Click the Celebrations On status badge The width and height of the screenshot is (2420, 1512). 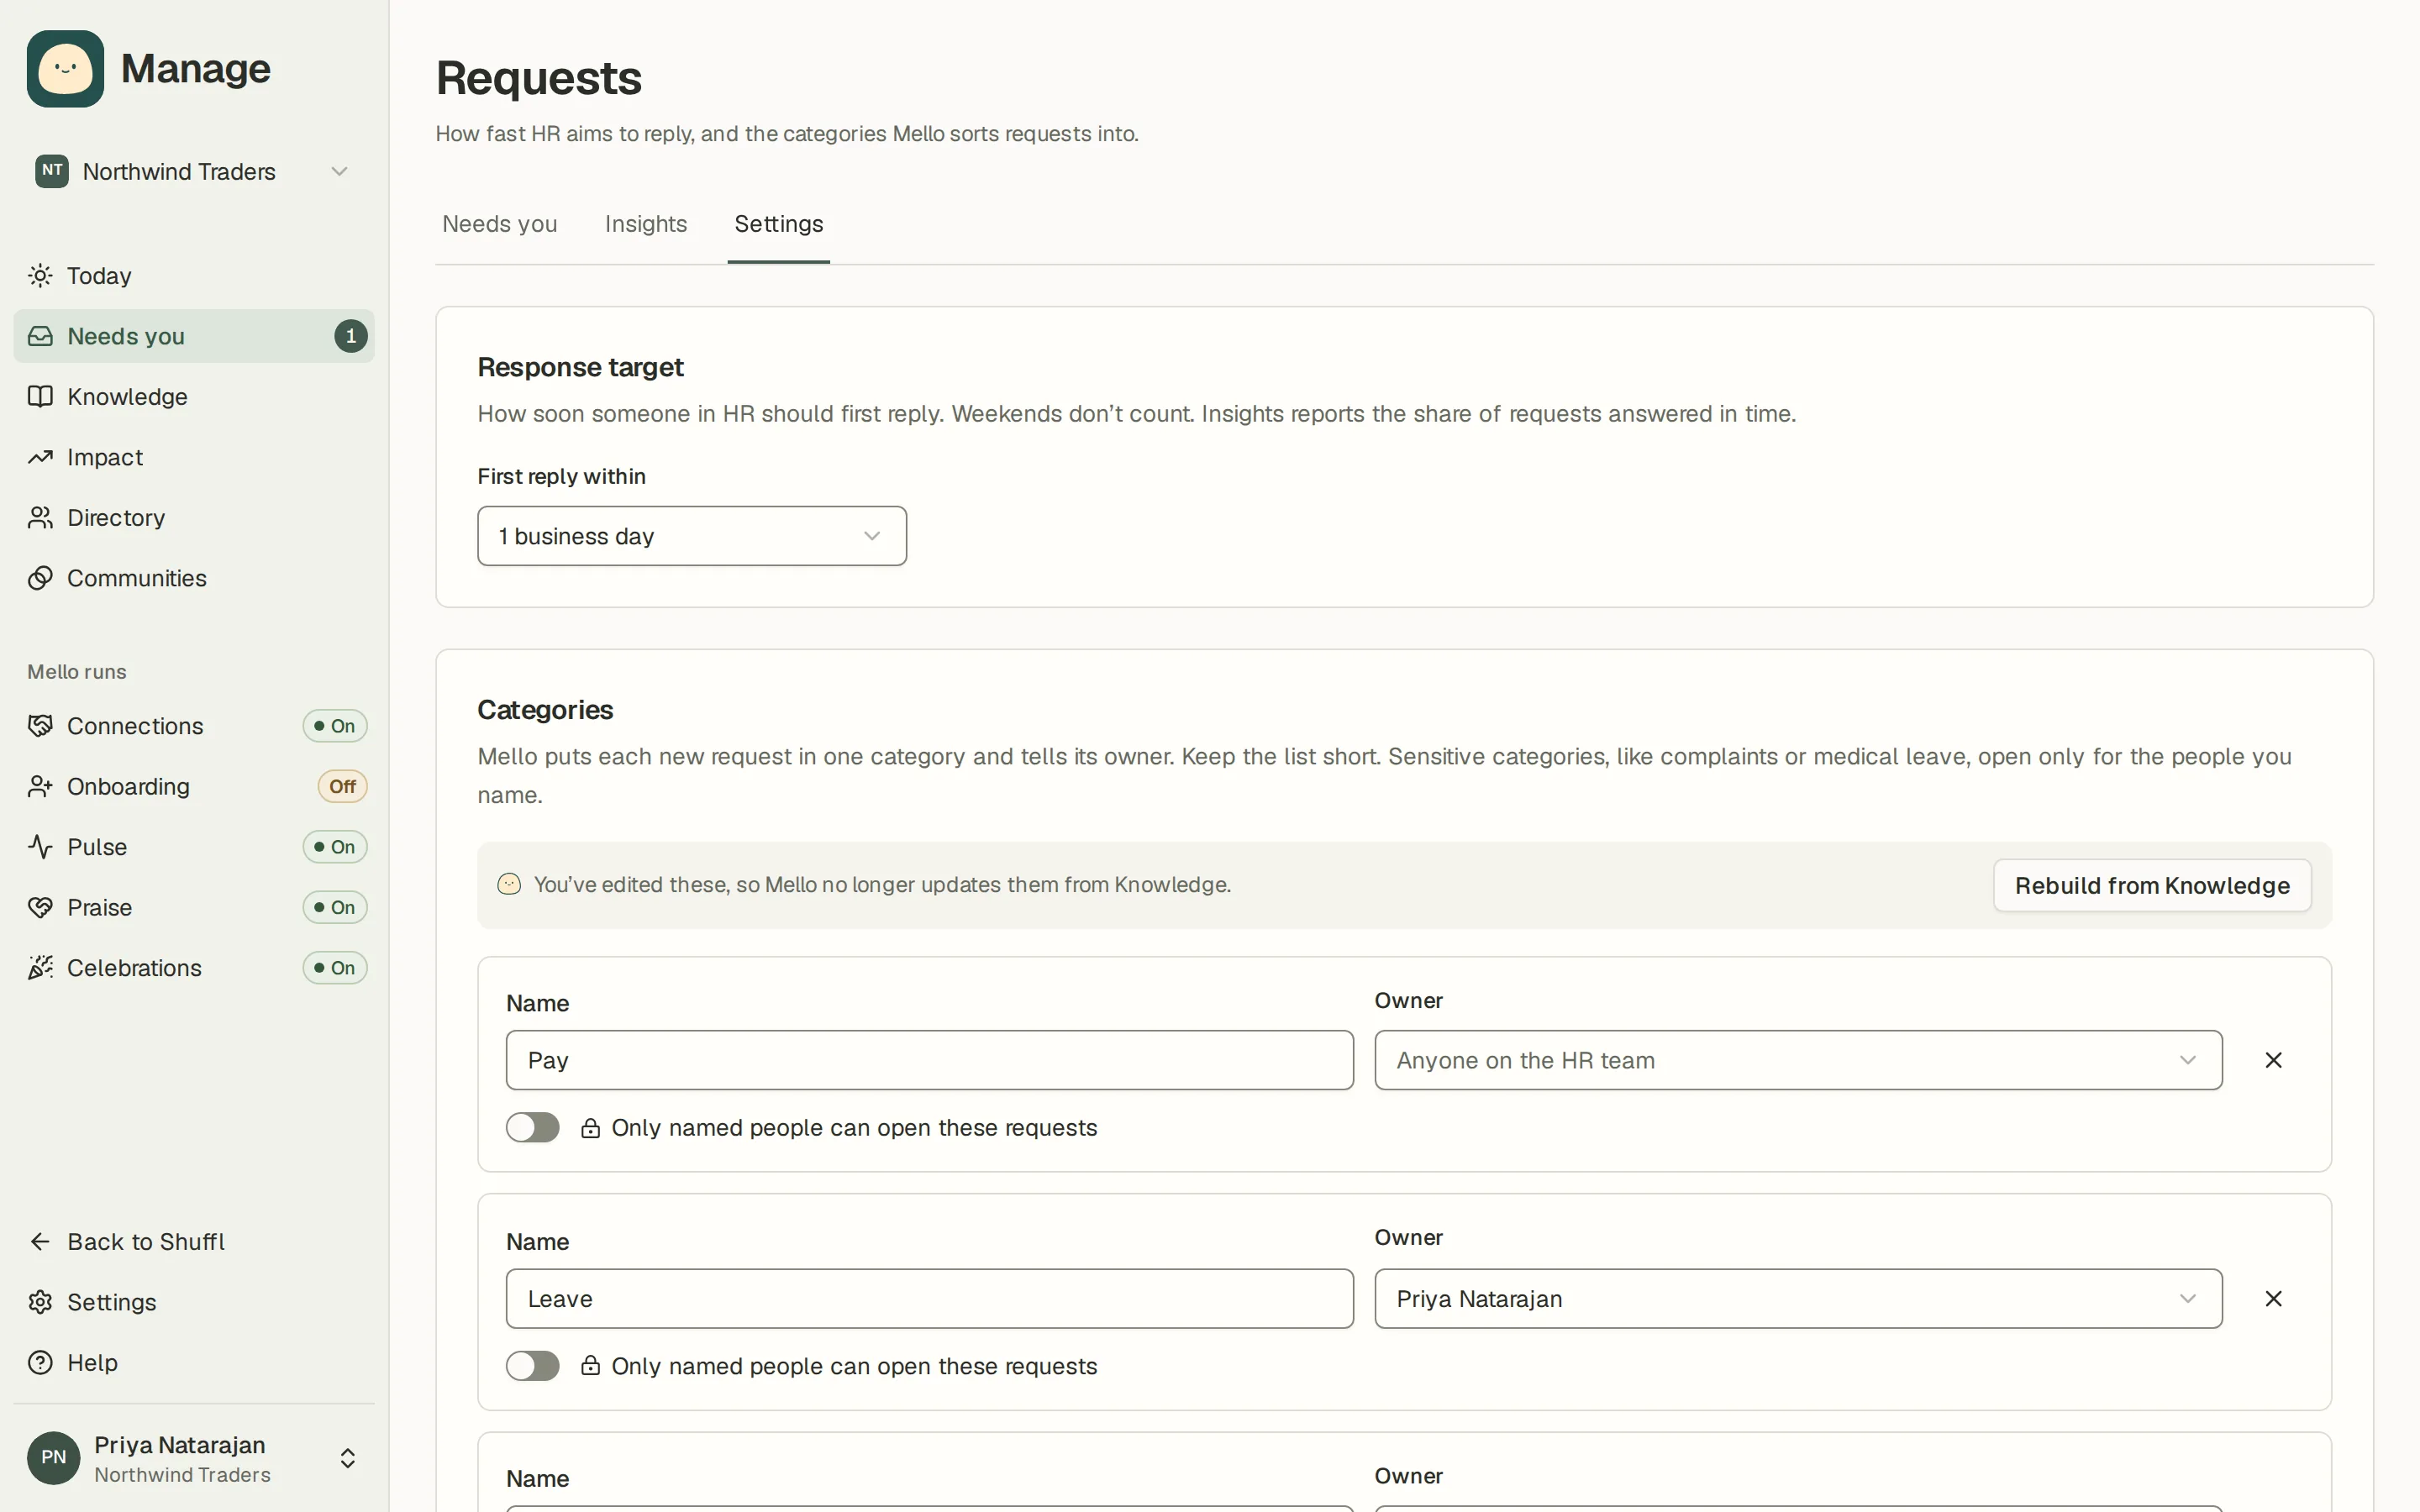pyautogui.click(x=335, y=968)
